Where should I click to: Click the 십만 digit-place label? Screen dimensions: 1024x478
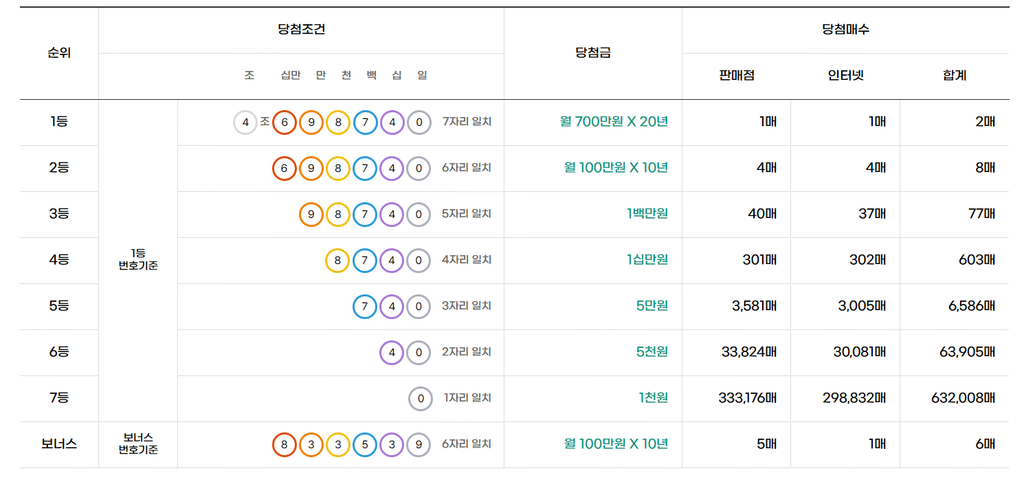click(x=291, y=76)
